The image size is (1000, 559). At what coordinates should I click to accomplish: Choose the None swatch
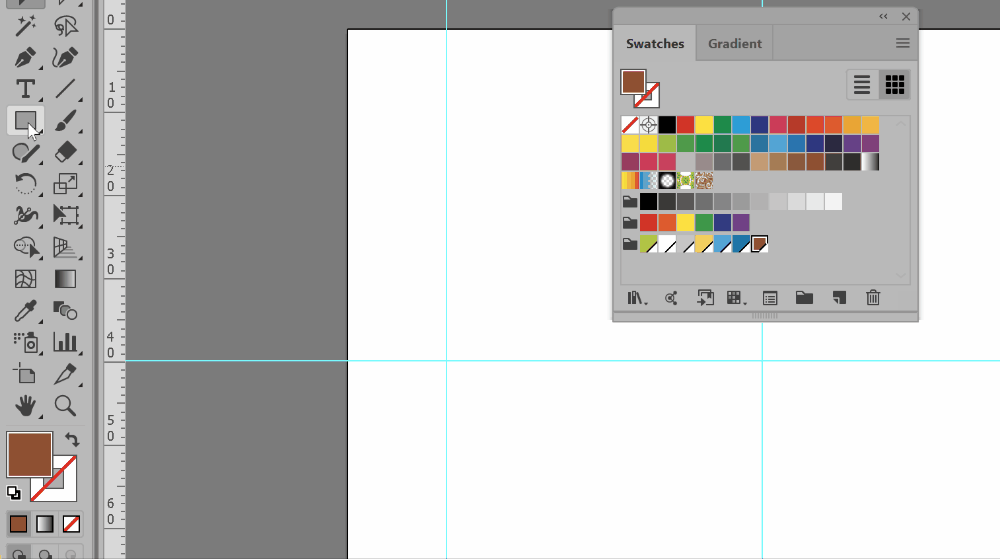tap(630, 125)
